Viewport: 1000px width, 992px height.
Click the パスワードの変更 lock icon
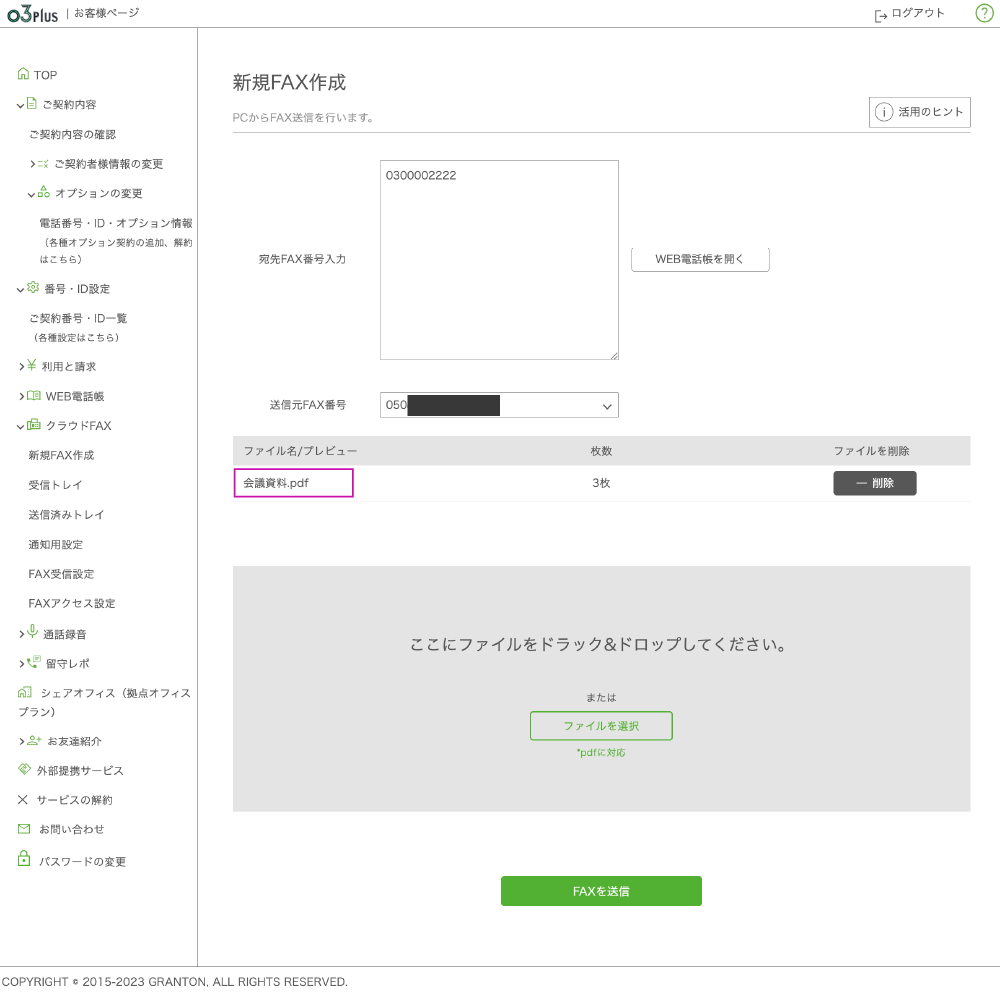24,858
